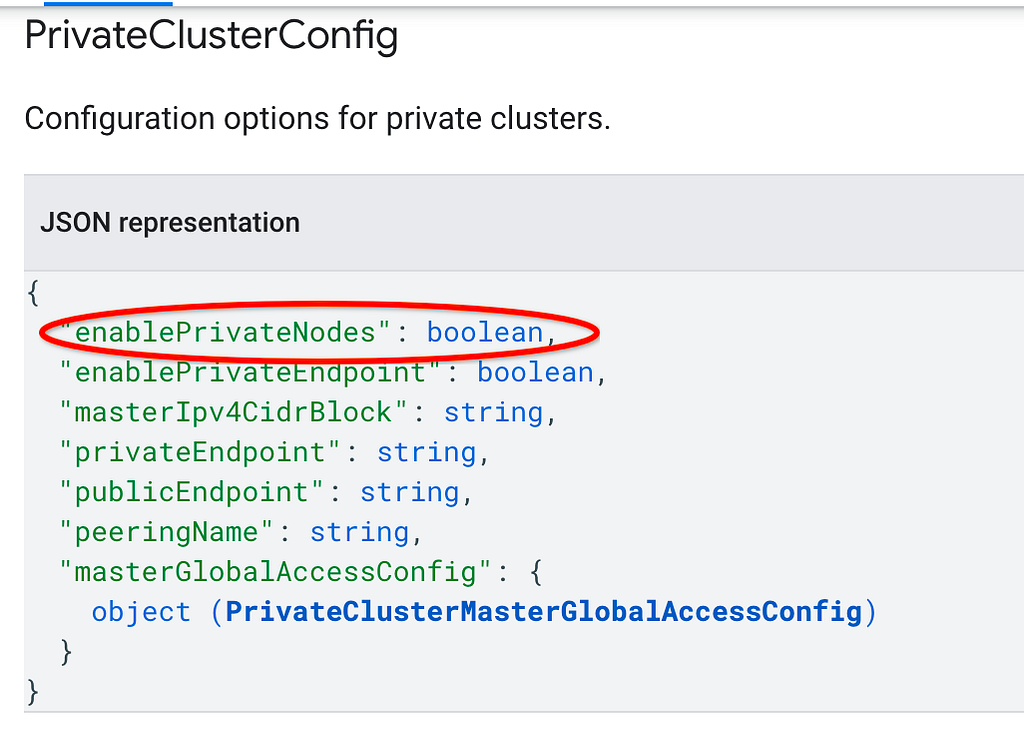Click the string type after masterIpv4CidrBlock
The image size is (1024, 737).
click(494, 413)
